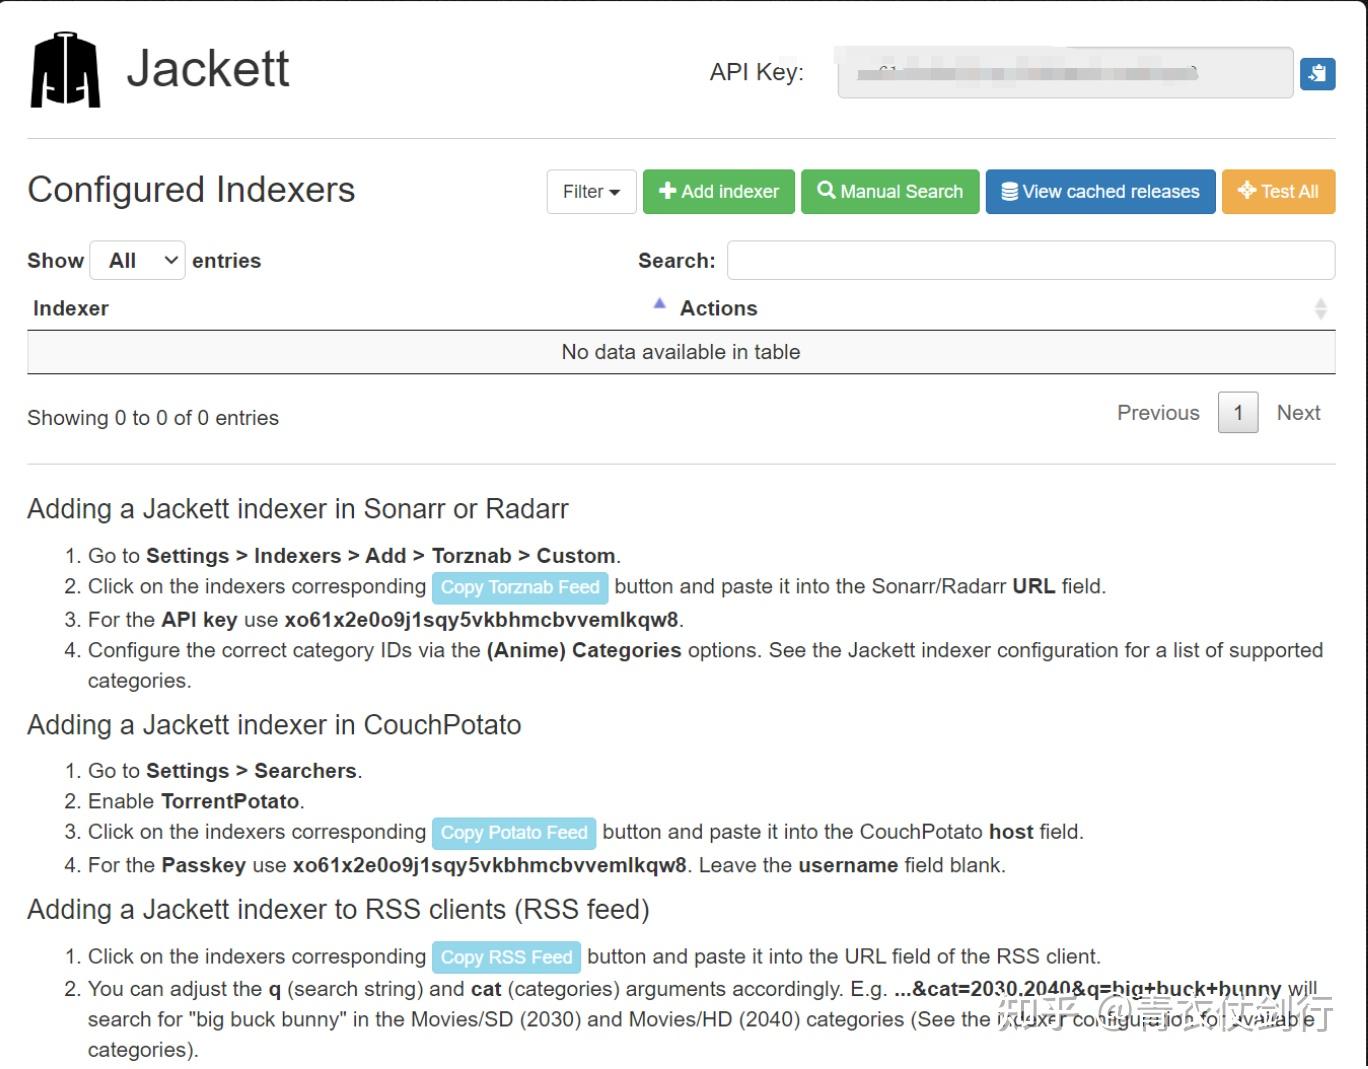Click the Indexer column header
Image resolution: width=1368 pixels, height=1069 pixels.
pos(71,309)
